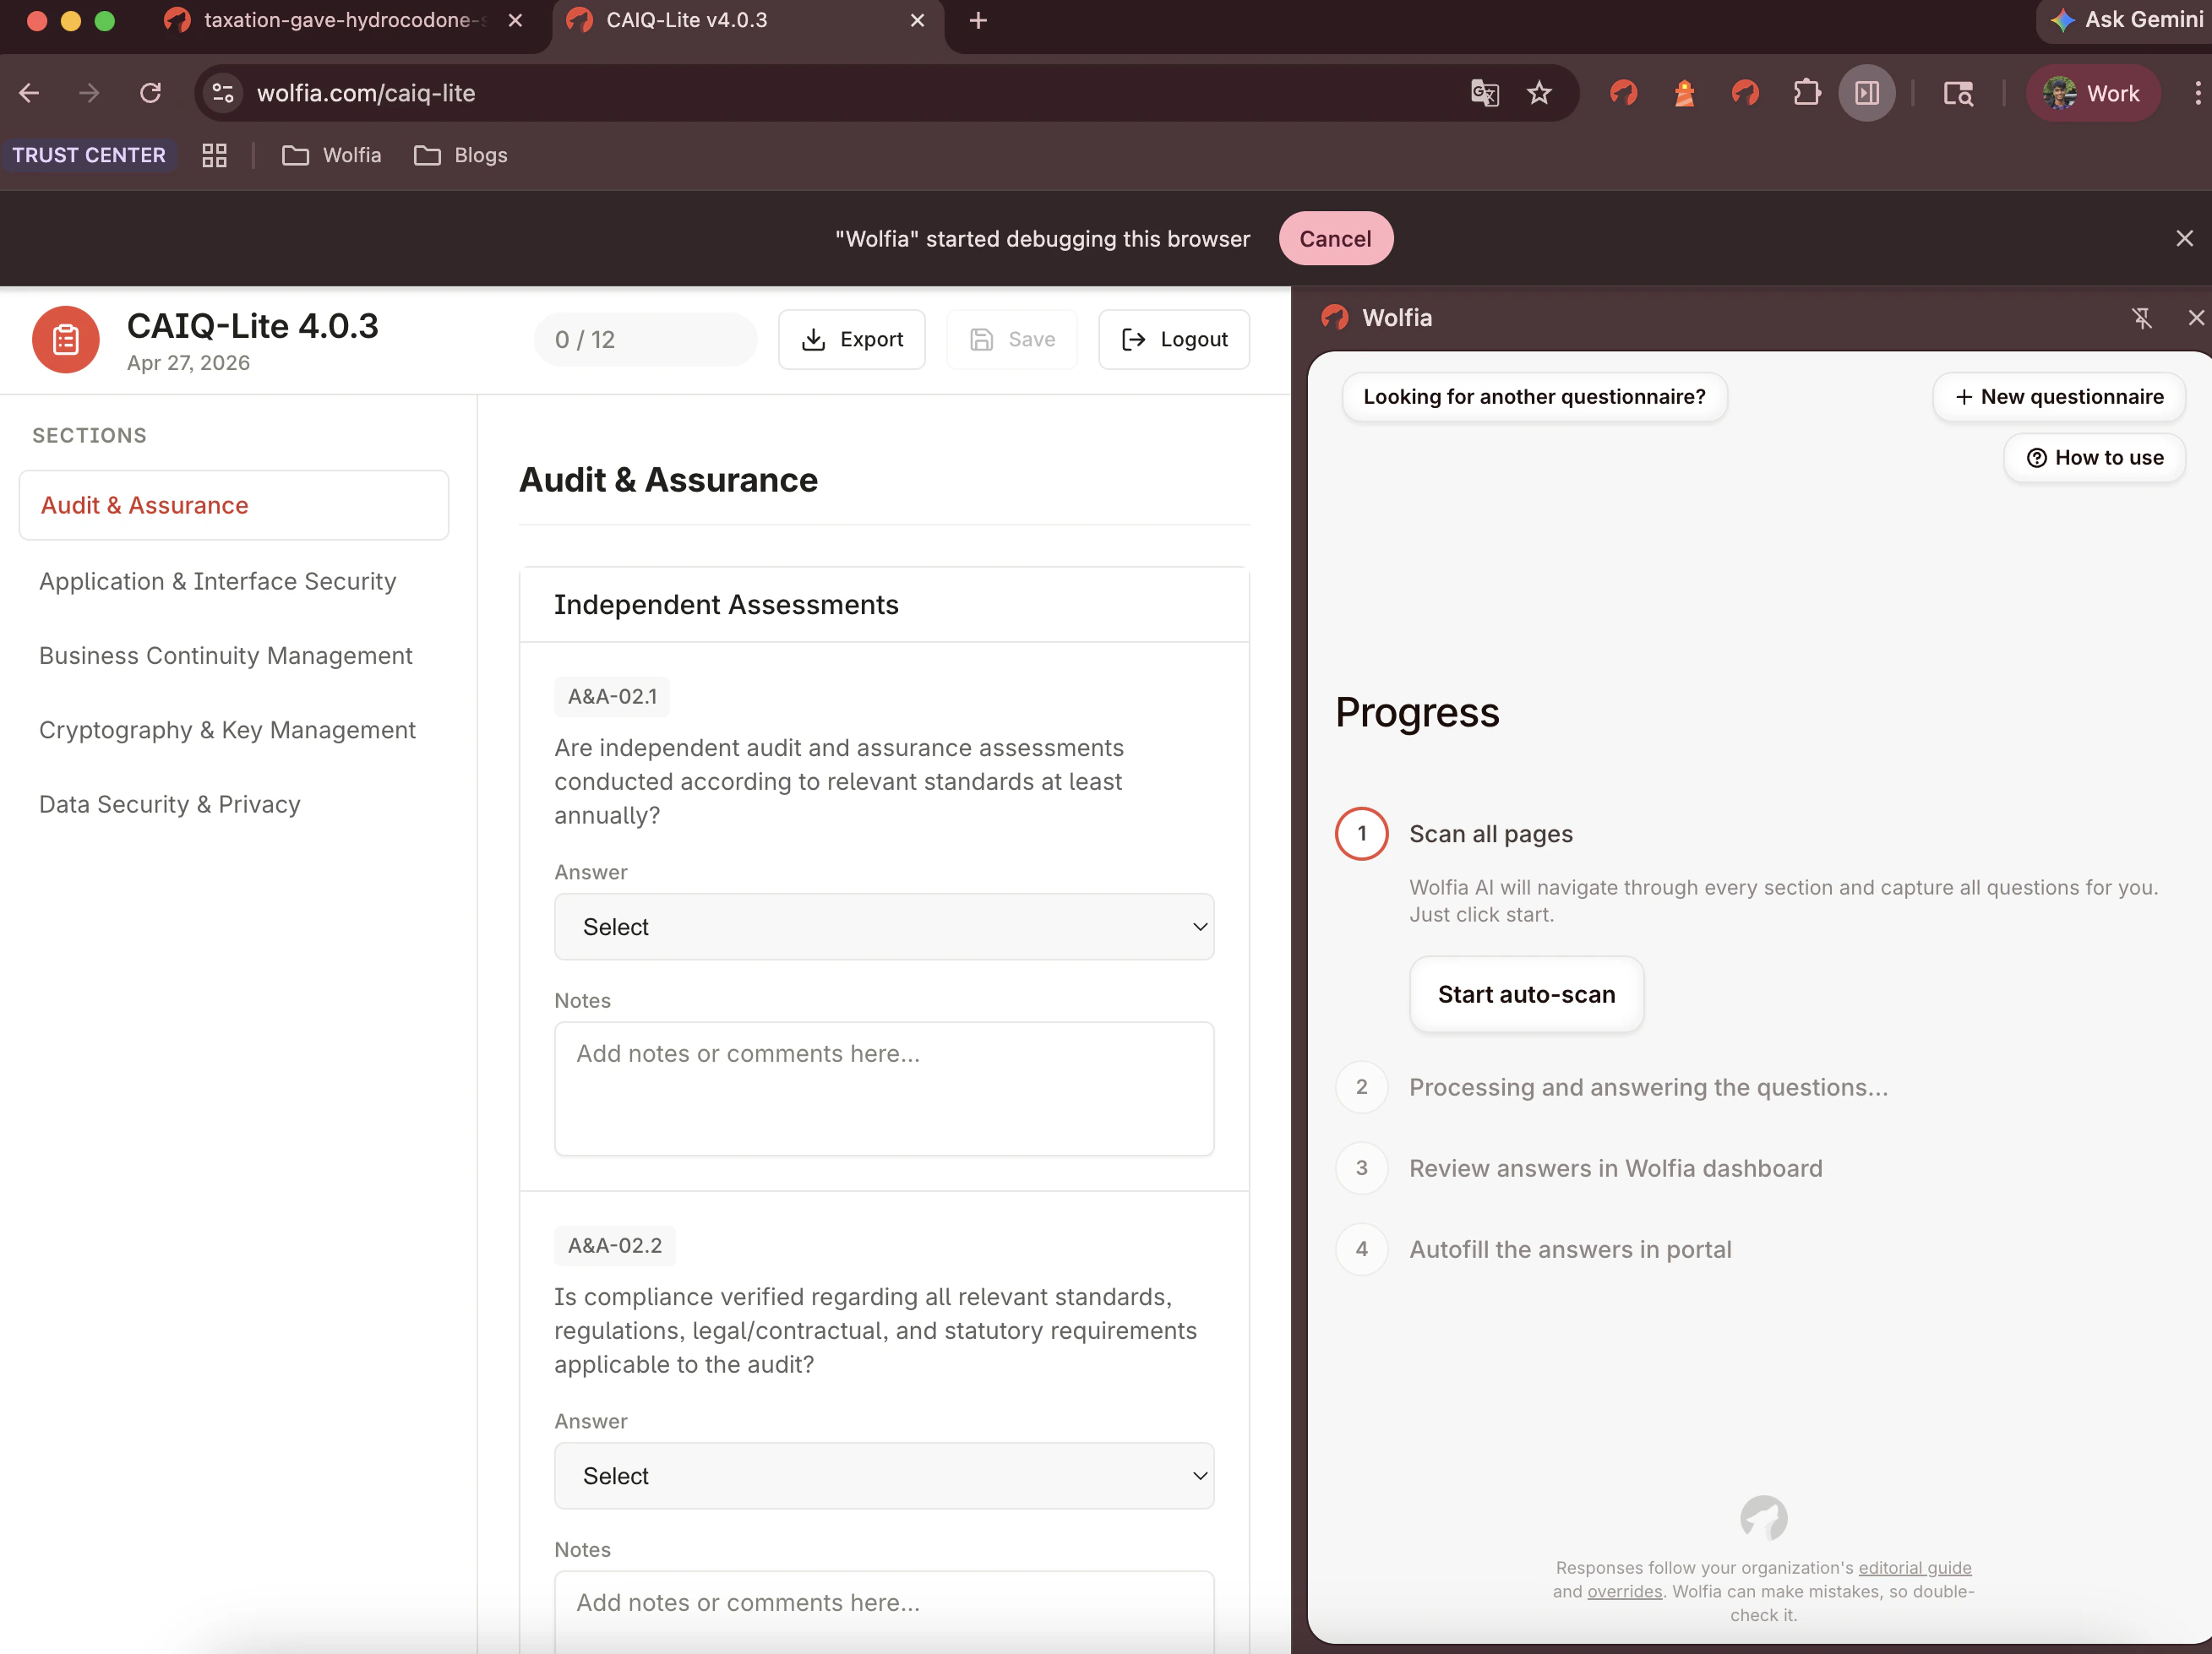This screenshot has height=1654, width=2212.
Task: Open the Chrome extensions puzzle icon
Action: pos(1807,93)
